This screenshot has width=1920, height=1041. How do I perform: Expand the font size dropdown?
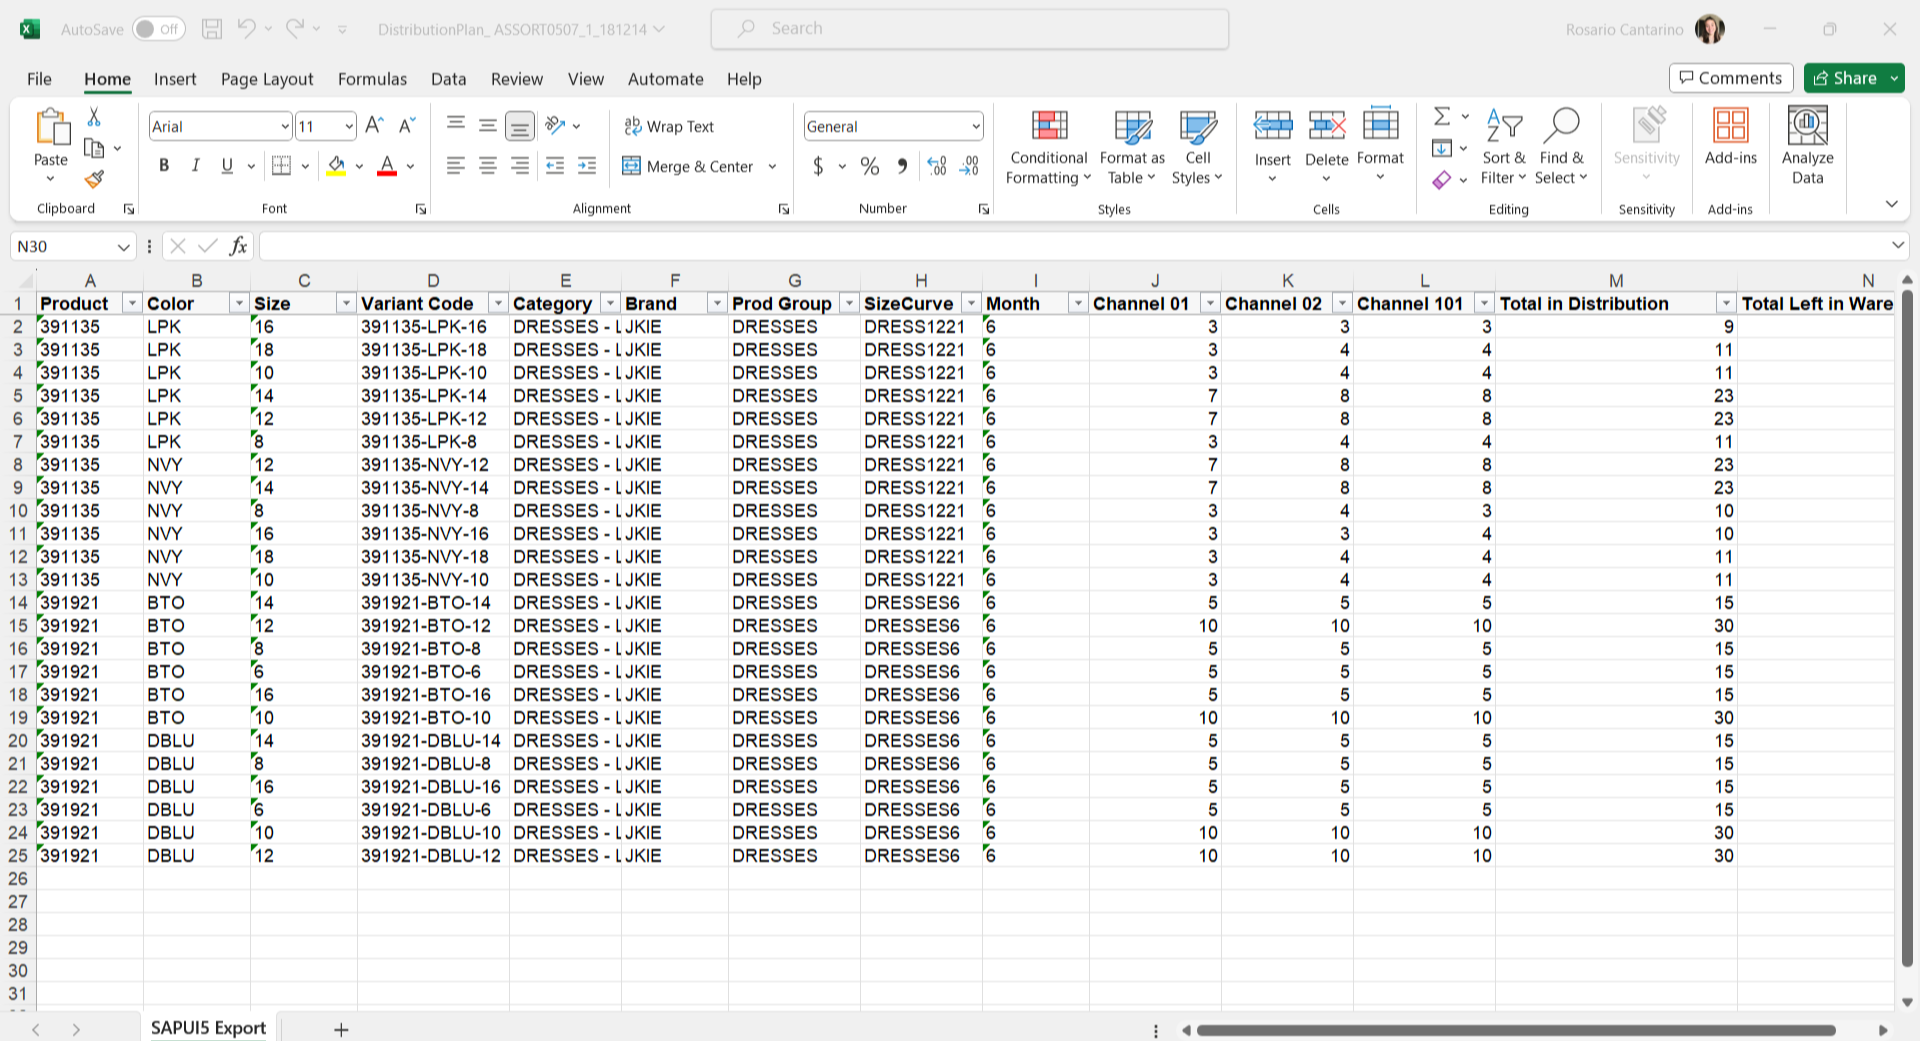coord(349,126)
